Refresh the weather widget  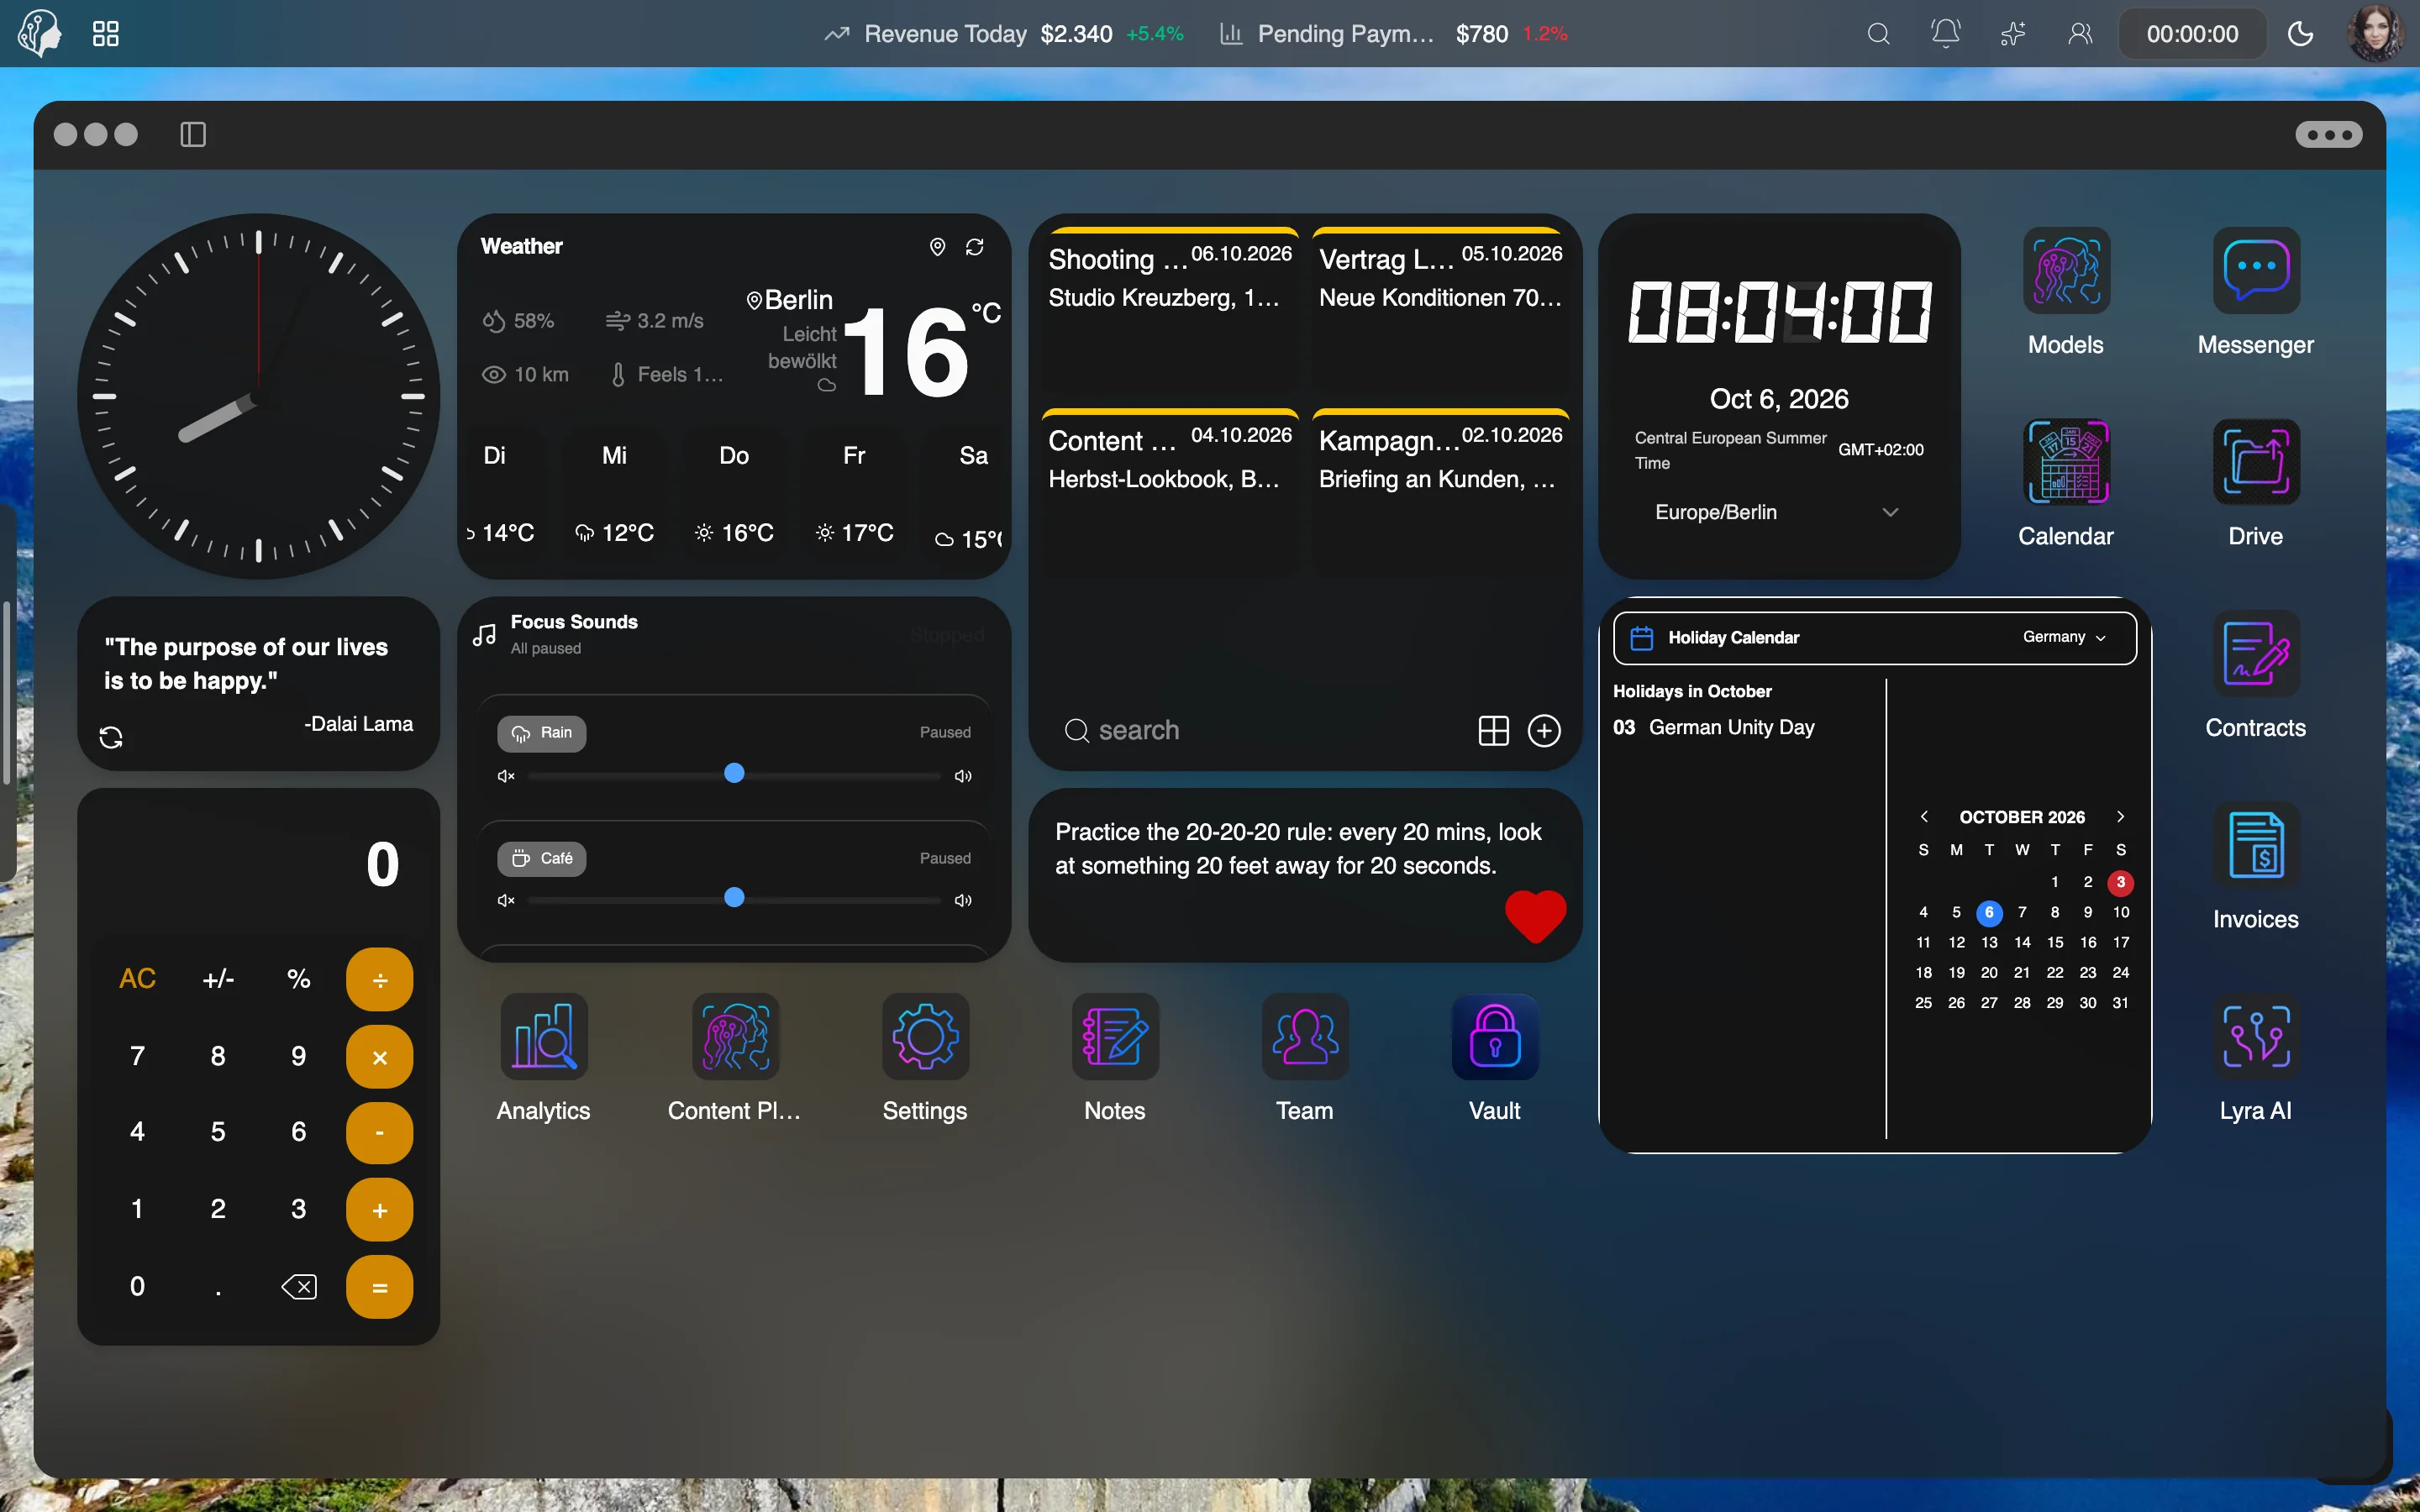click(975, 246)
